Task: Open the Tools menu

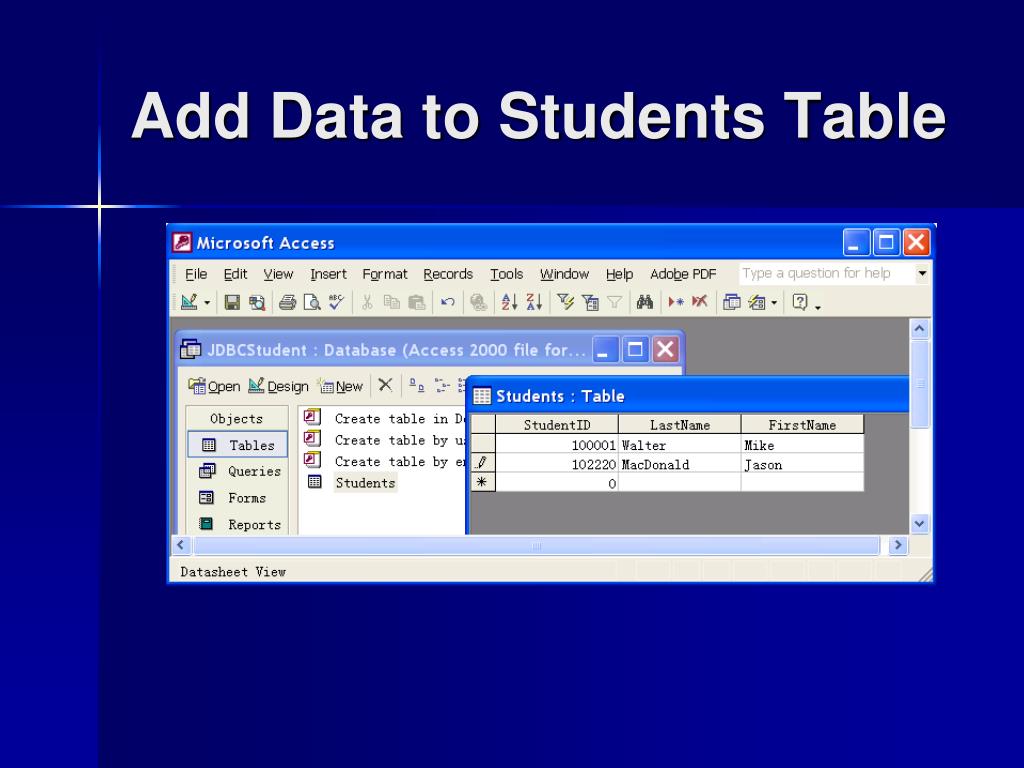Action: 507,274
